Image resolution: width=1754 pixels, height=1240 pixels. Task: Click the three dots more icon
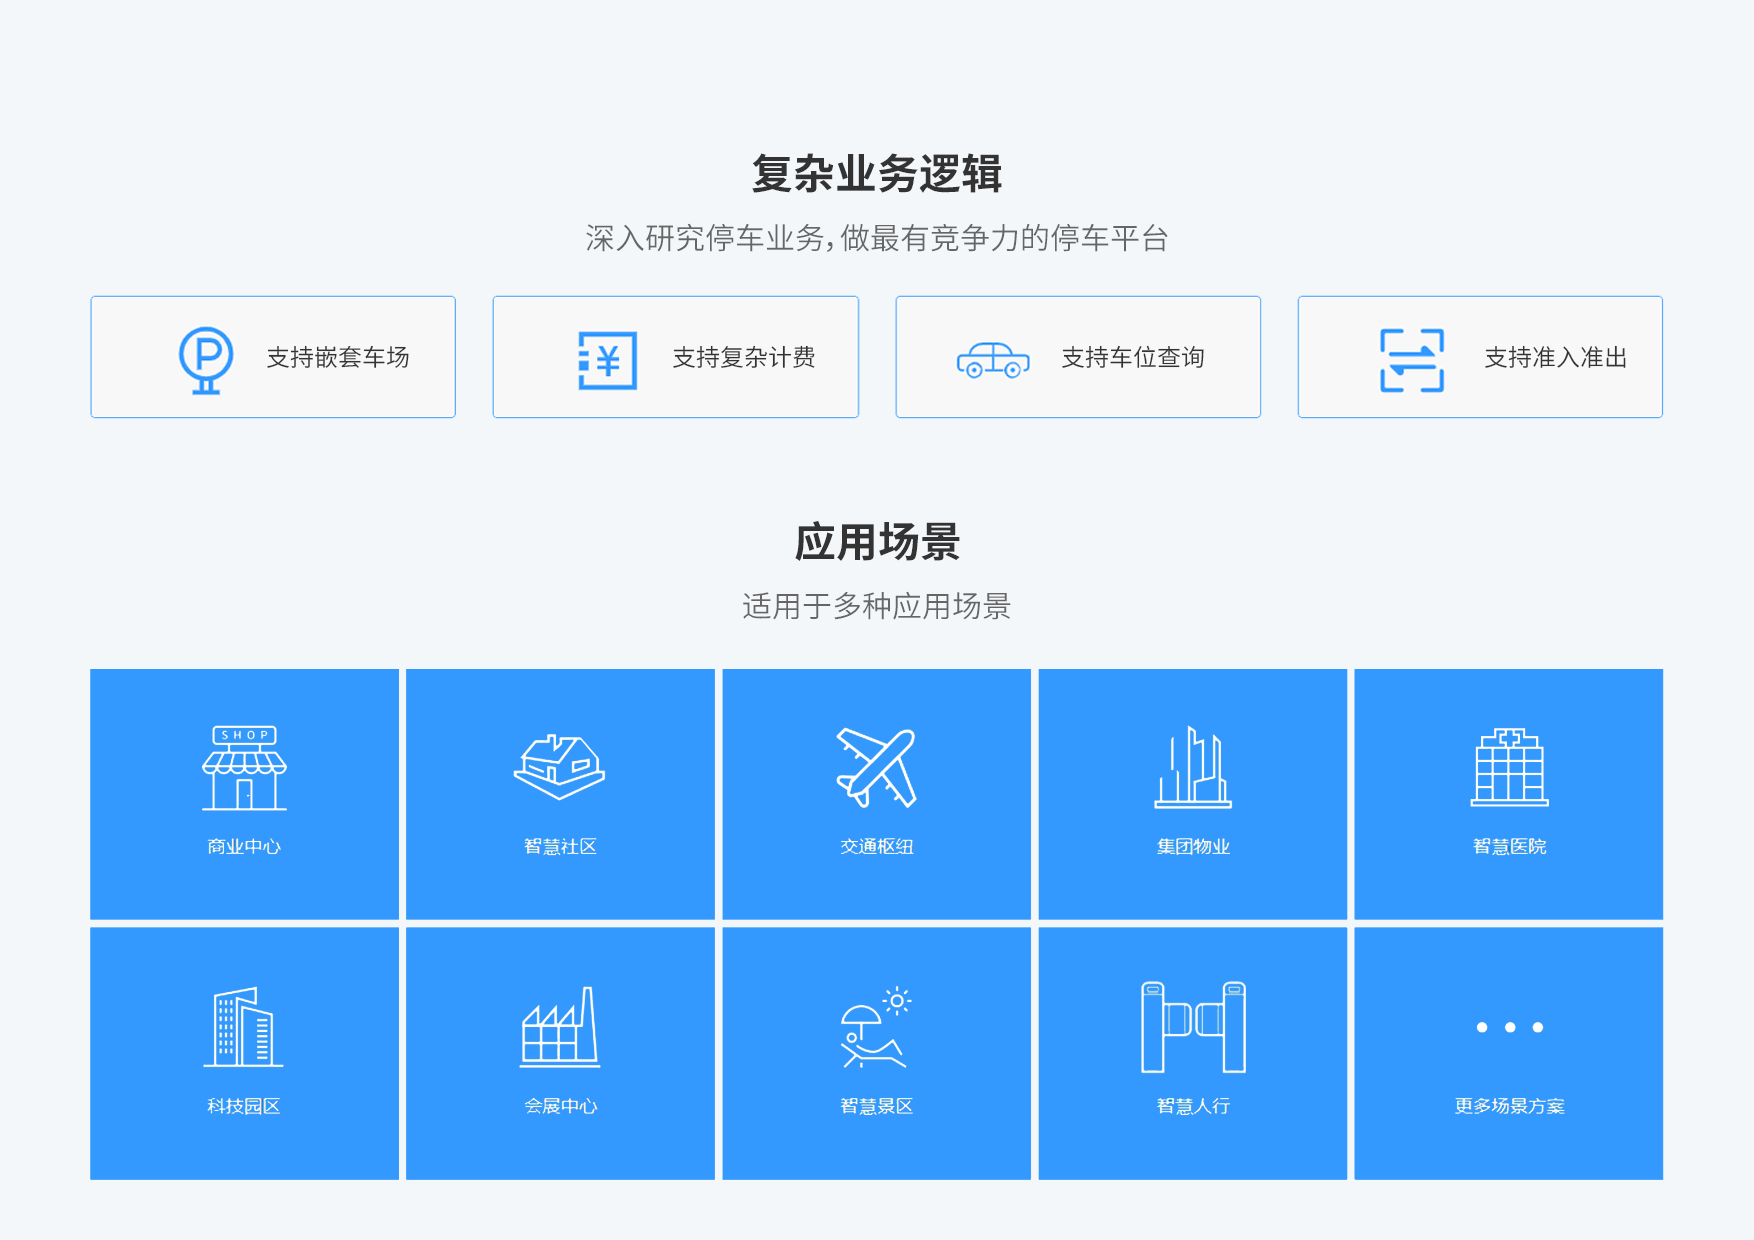click(1509, 1027)
